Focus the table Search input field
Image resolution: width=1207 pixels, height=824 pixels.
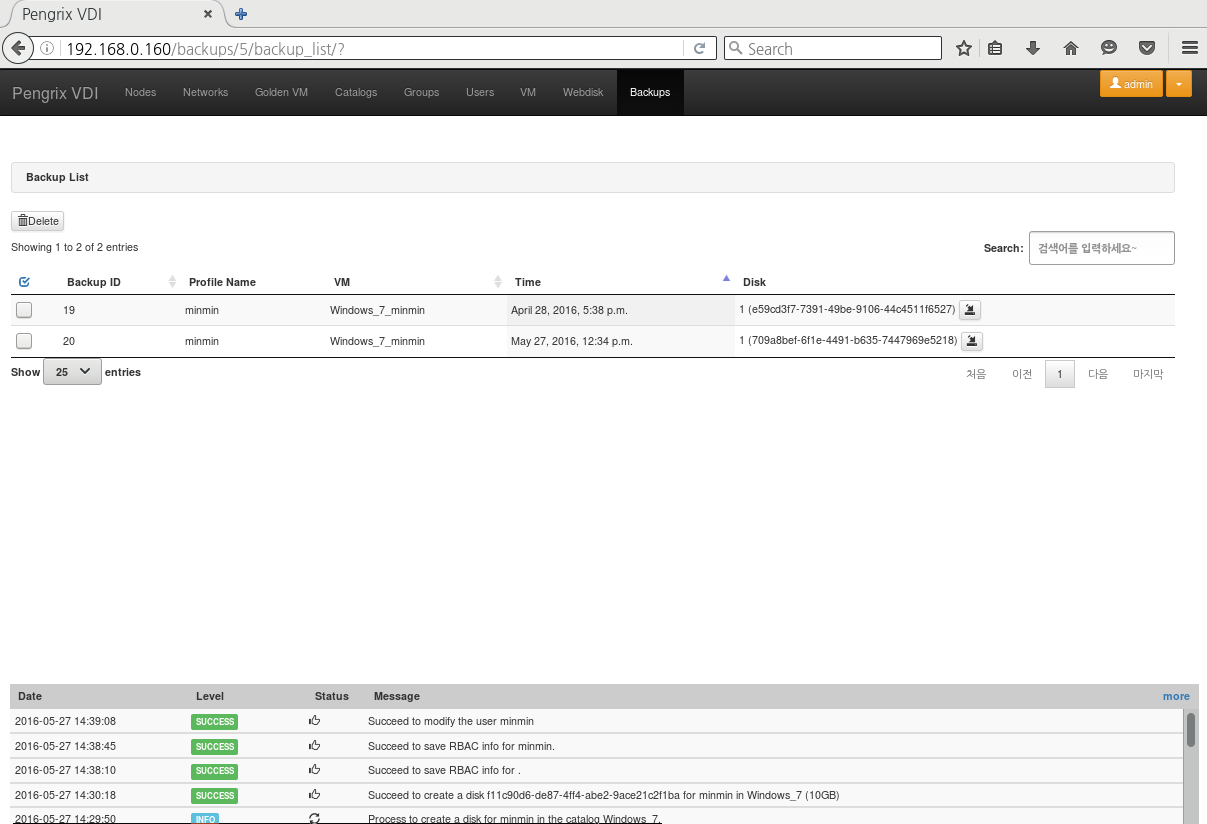pyautogui.click(x=1101, y=248)
